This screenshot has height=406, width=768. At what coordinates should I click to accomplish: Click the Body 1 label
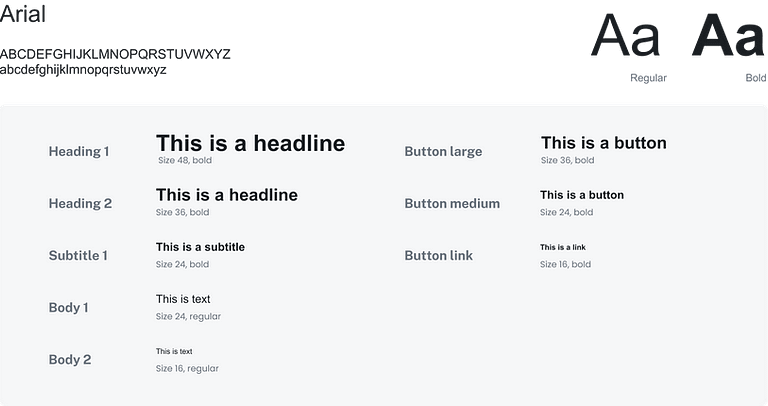pyautogui.click(x=68, y=308)
